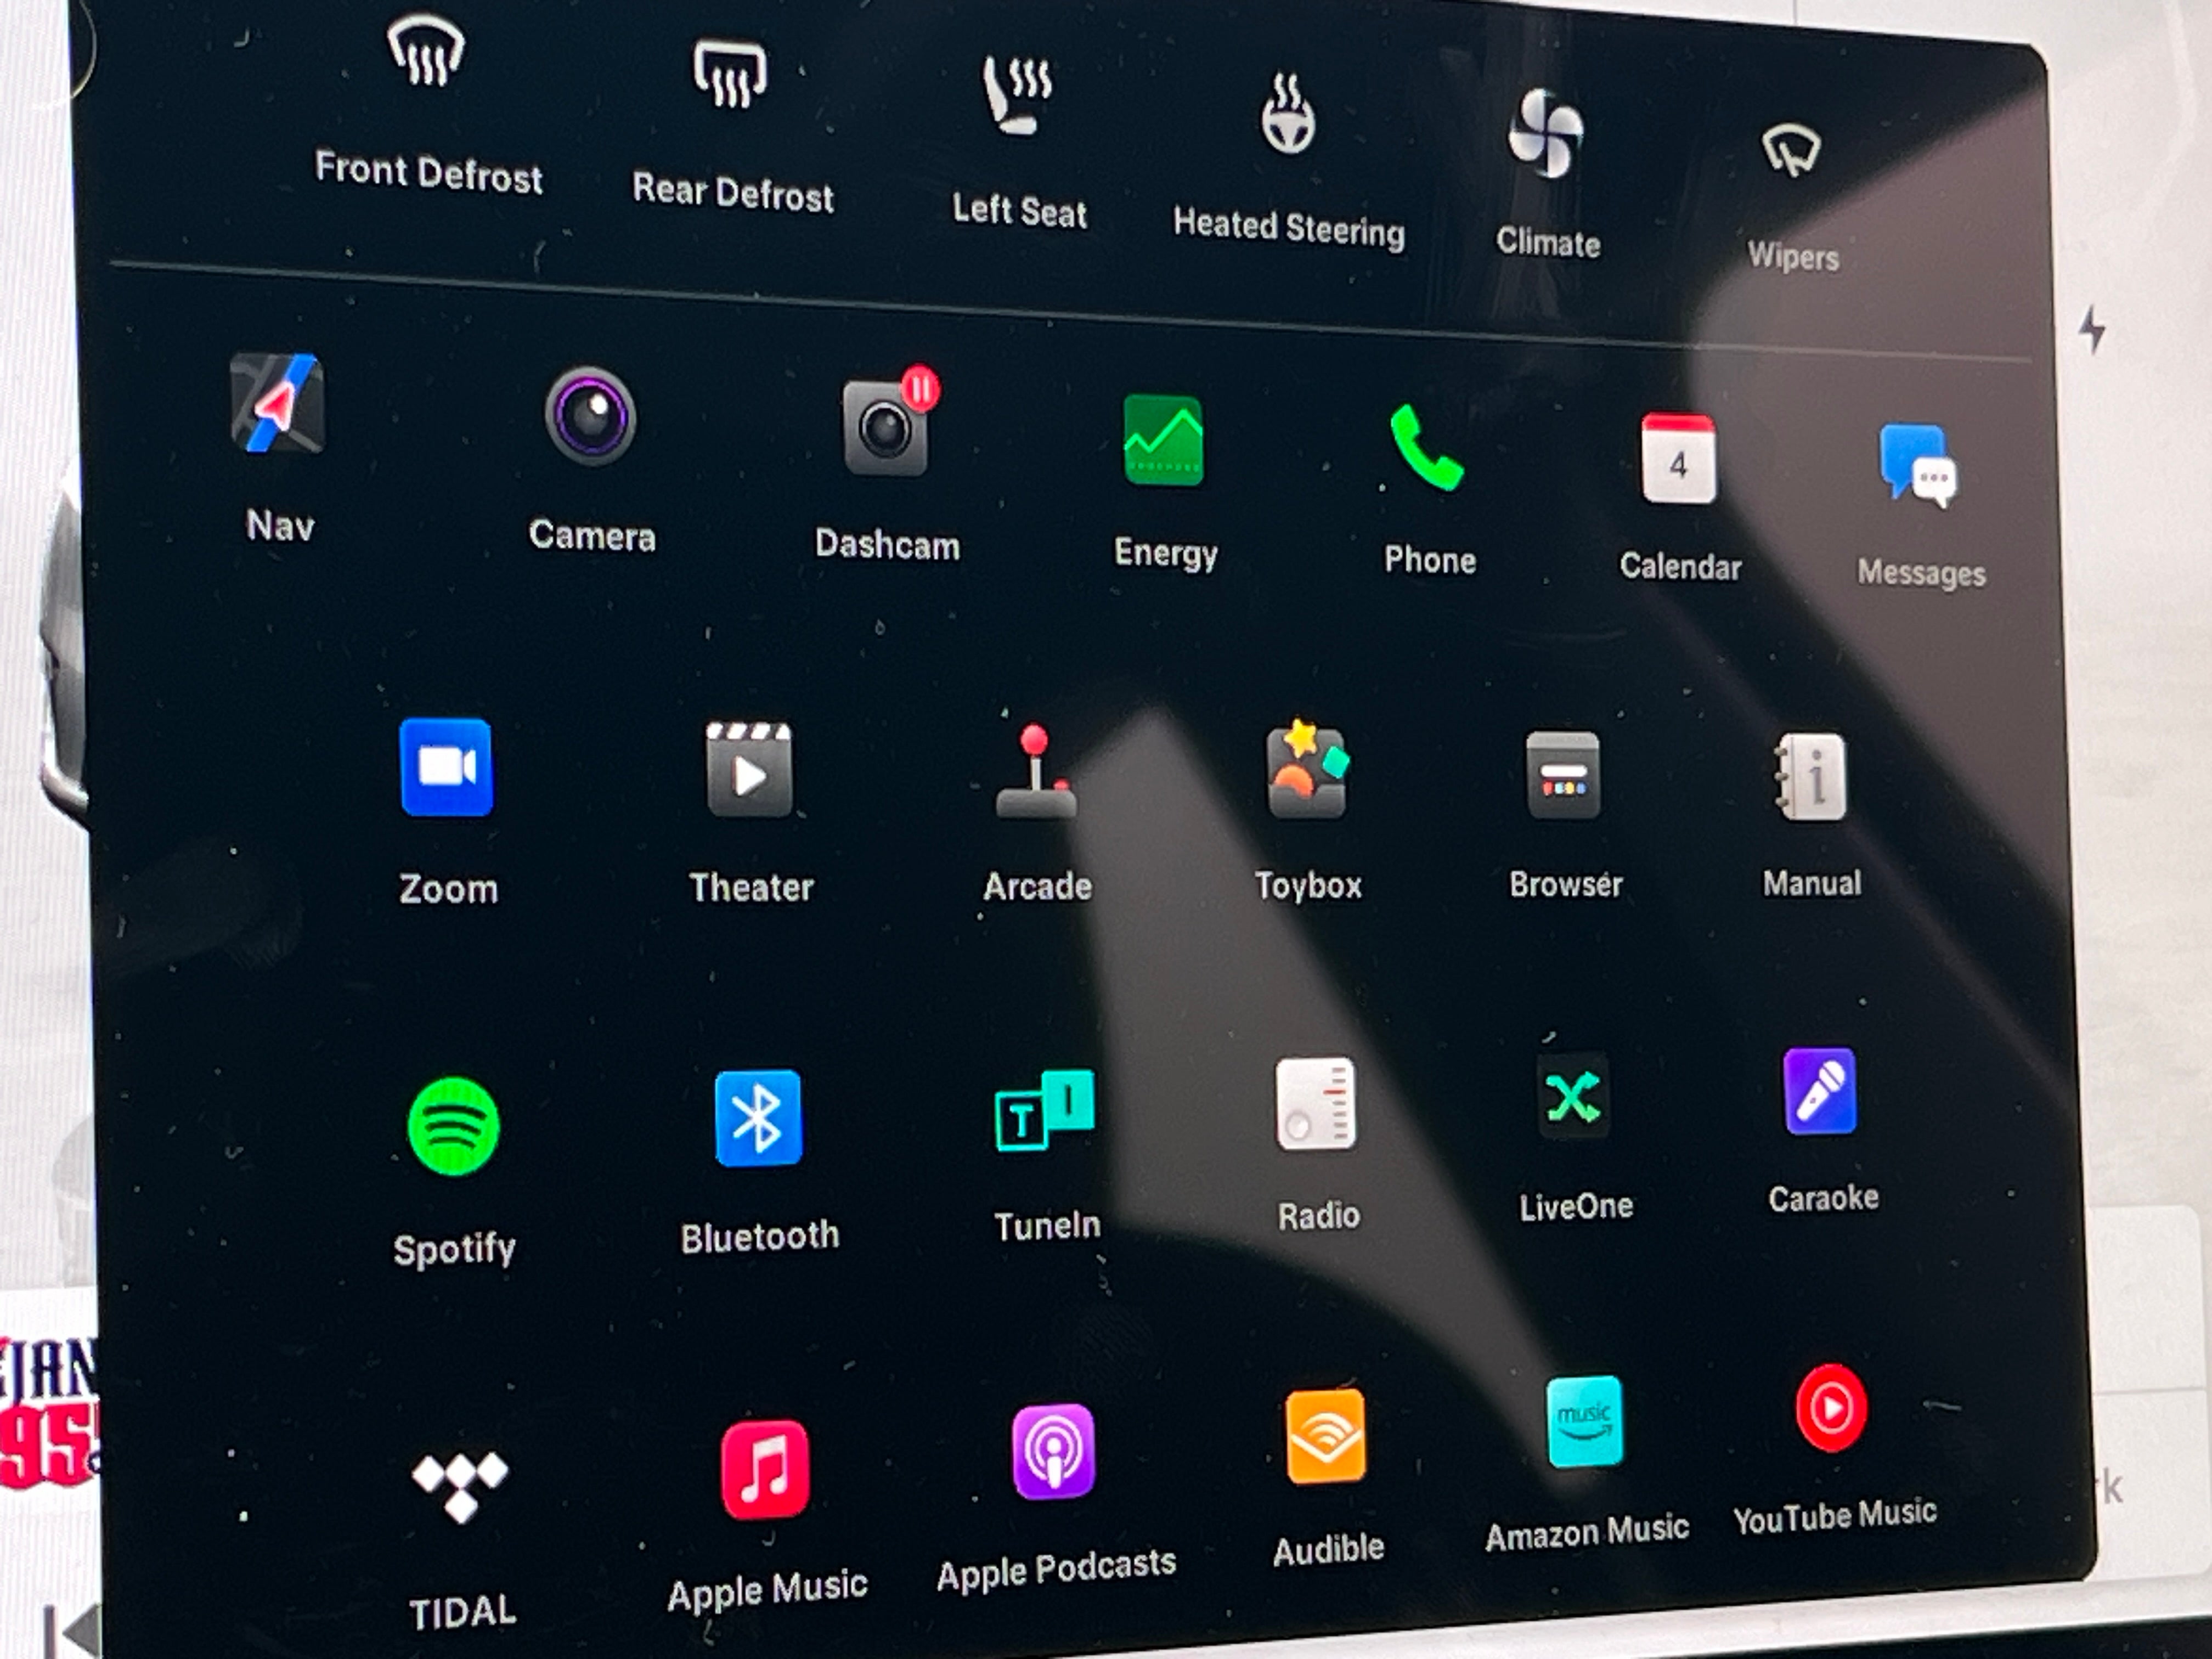Open TIDAL
Image resolution: width=2212 pixels, height=1659 pixels.
[460, 1487]
